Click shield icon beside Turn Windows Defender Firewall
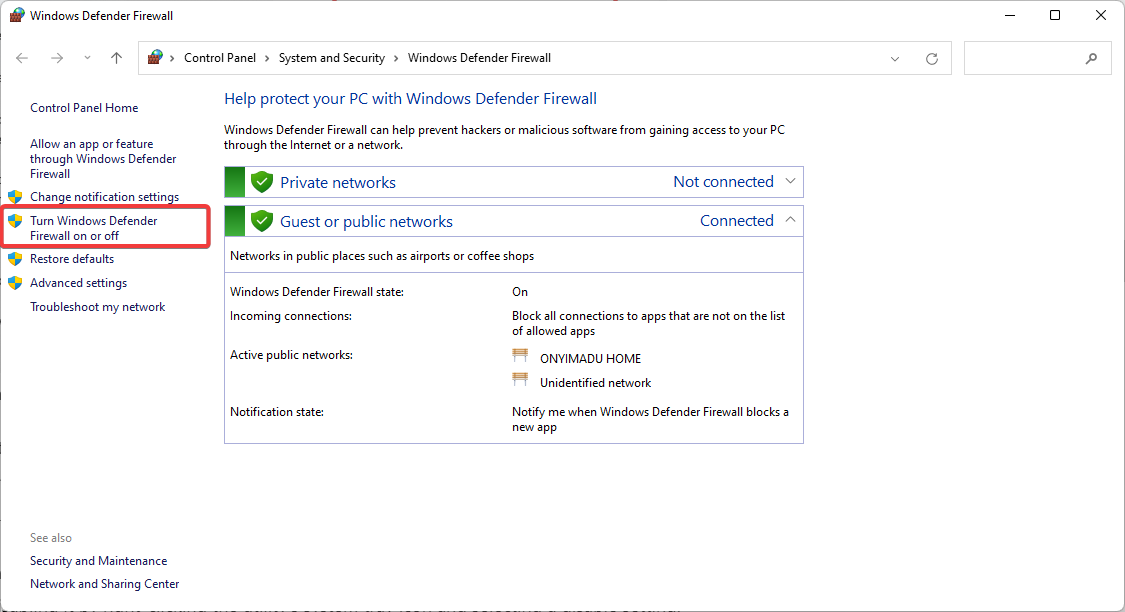 pos(15,221)
